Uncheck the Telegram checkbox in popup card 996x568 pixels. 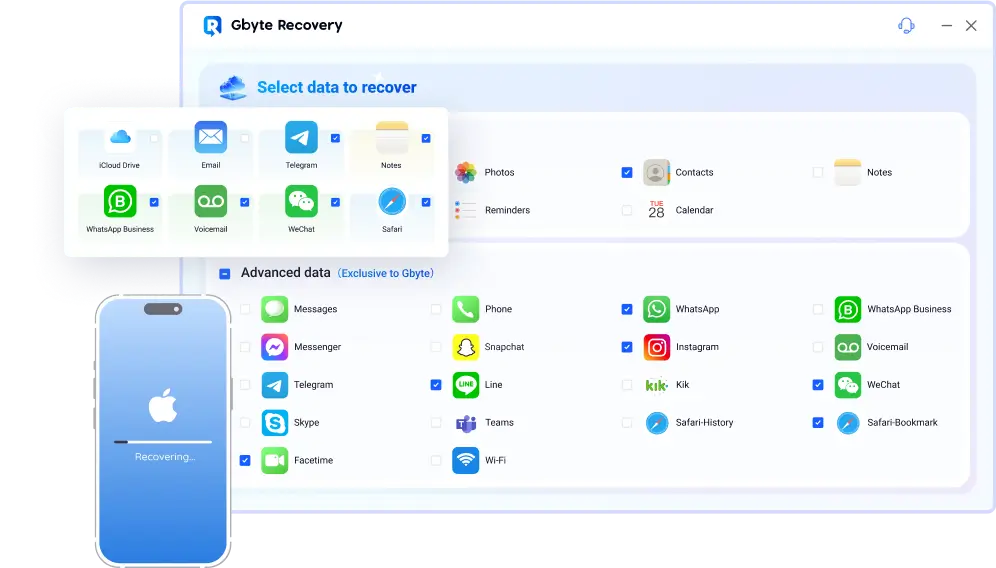click(335, 138)
